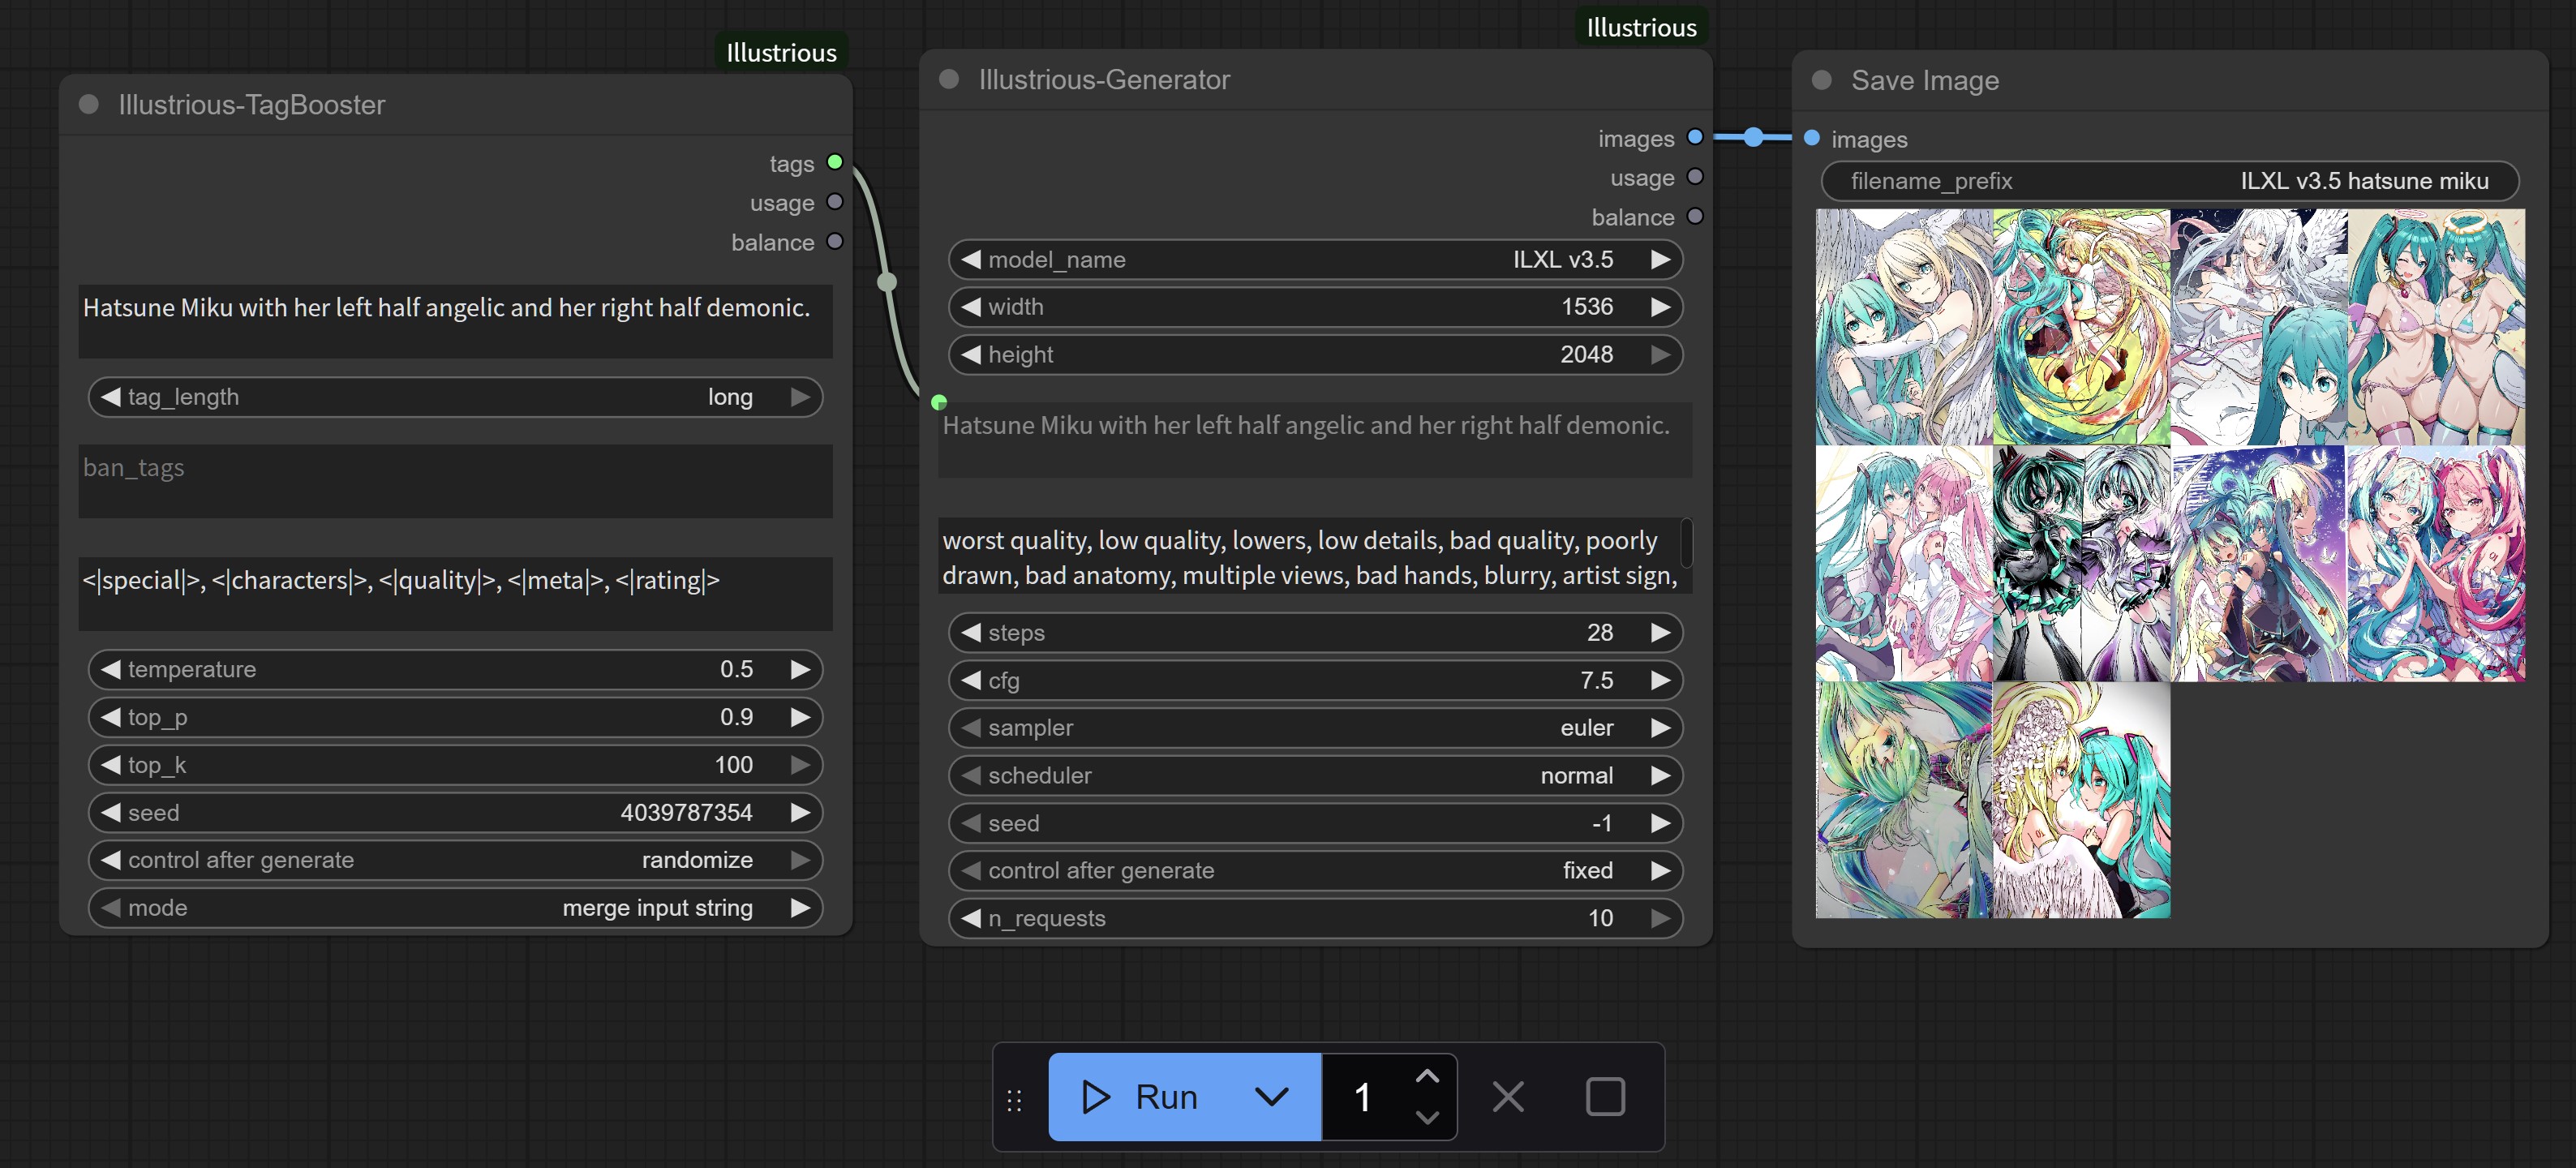The image size is (2576, 1168).
Task: Decrease temperature with left arrow
Action: coord(110,669)
